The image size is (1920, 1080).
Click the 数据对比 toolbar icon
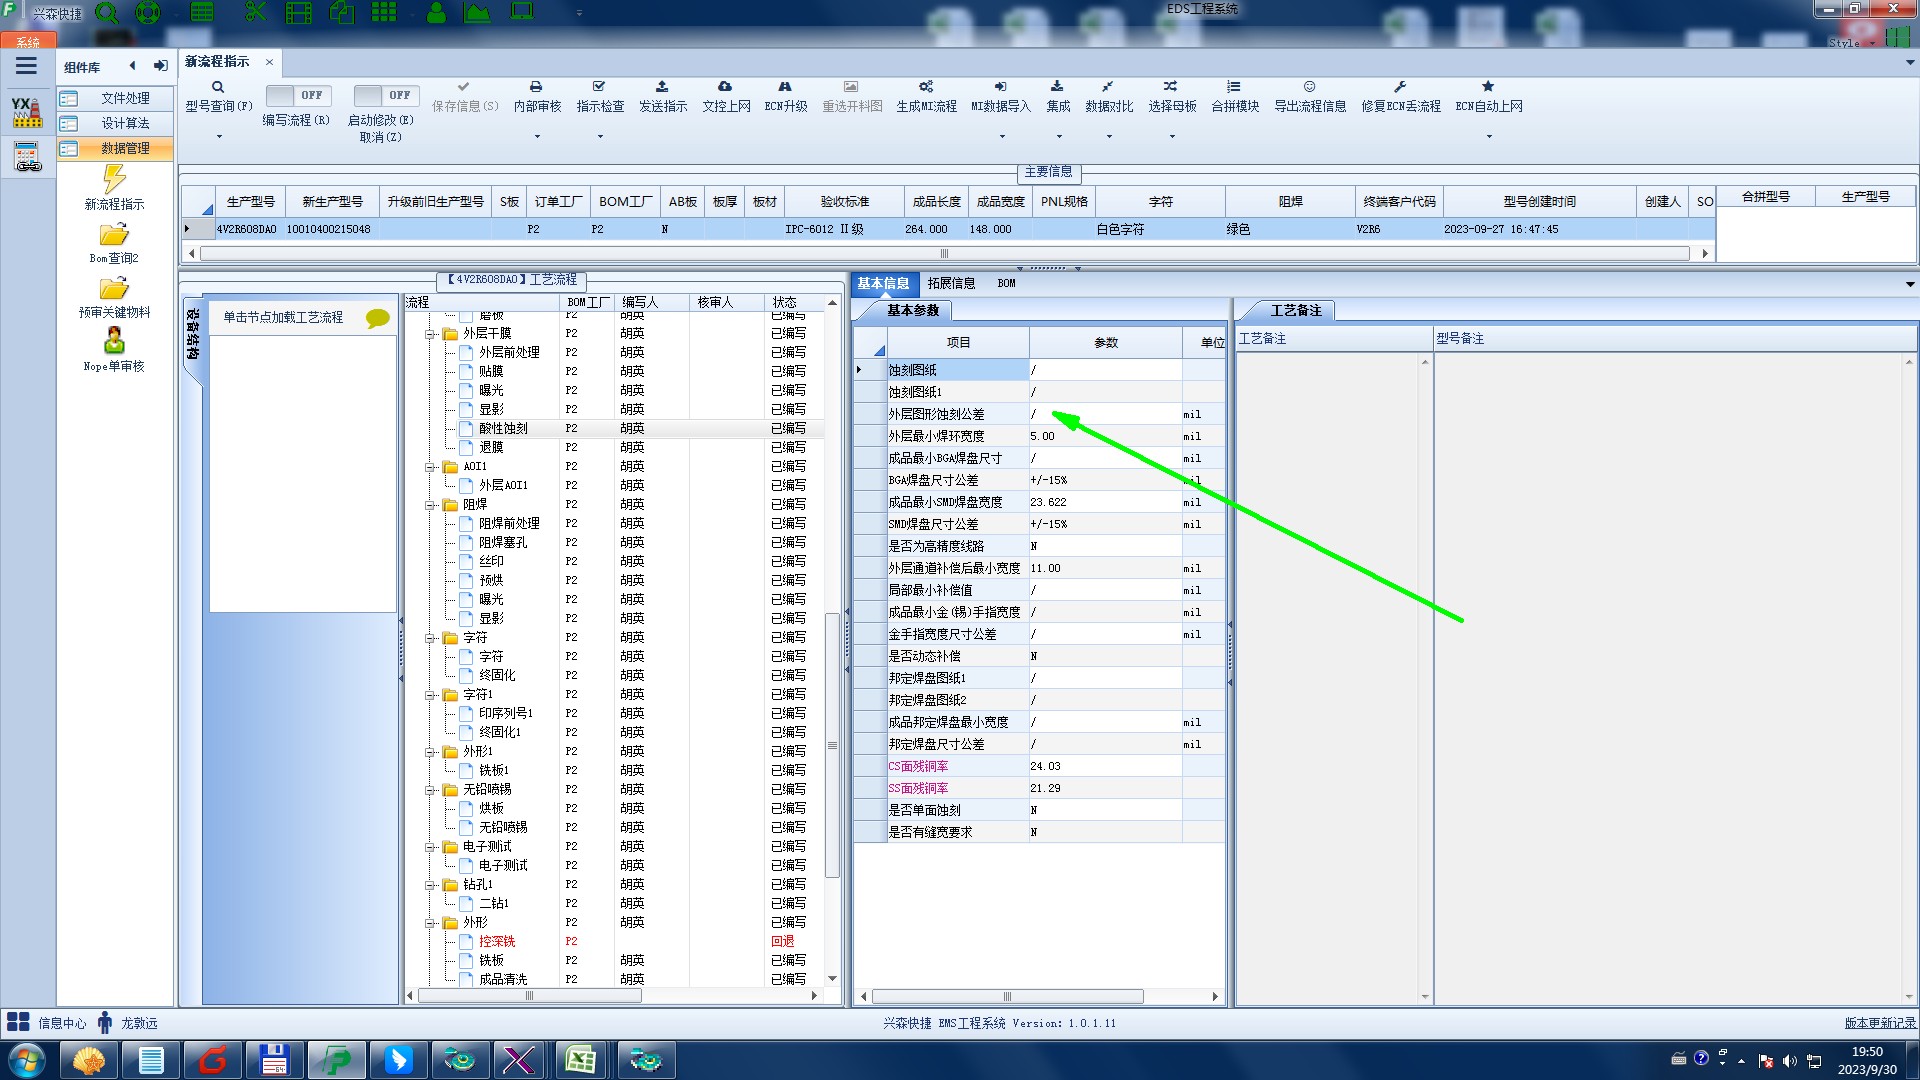tap(1108, 87)
